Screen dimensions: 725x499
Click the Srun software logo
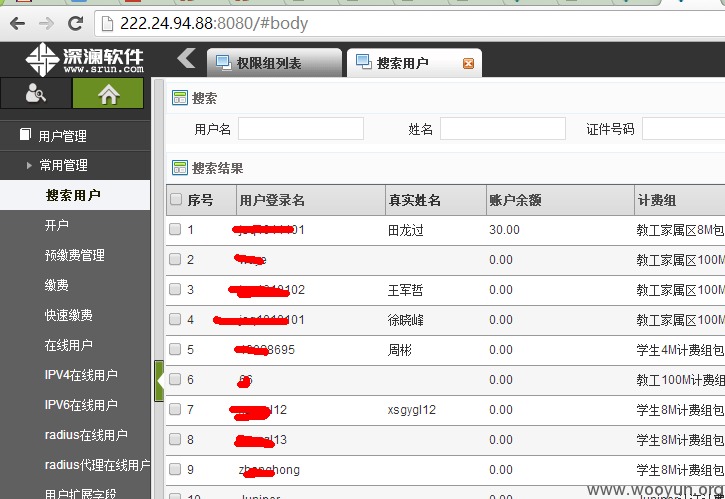tap(85, 60)
